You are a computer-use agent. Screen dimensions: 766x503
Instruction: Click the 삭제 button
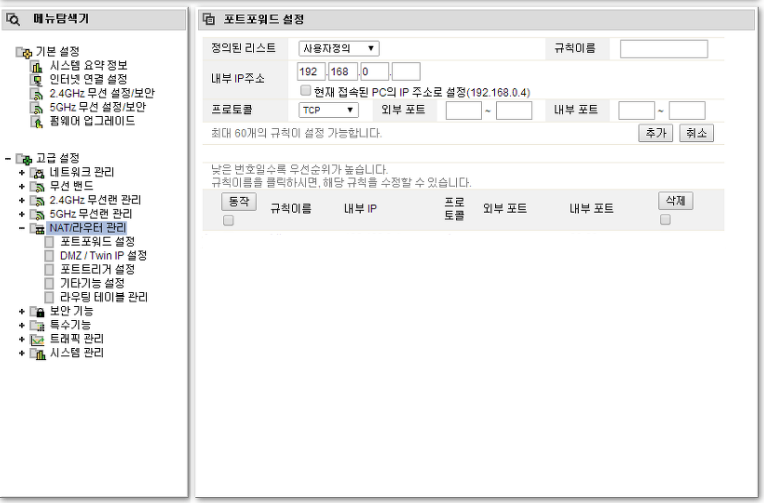coord(676,201)
